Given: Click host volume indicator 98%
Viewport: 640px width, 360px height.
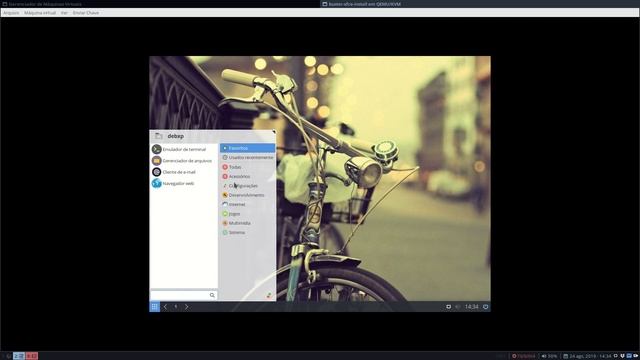Looking at the screenshot, I should 549,356.
